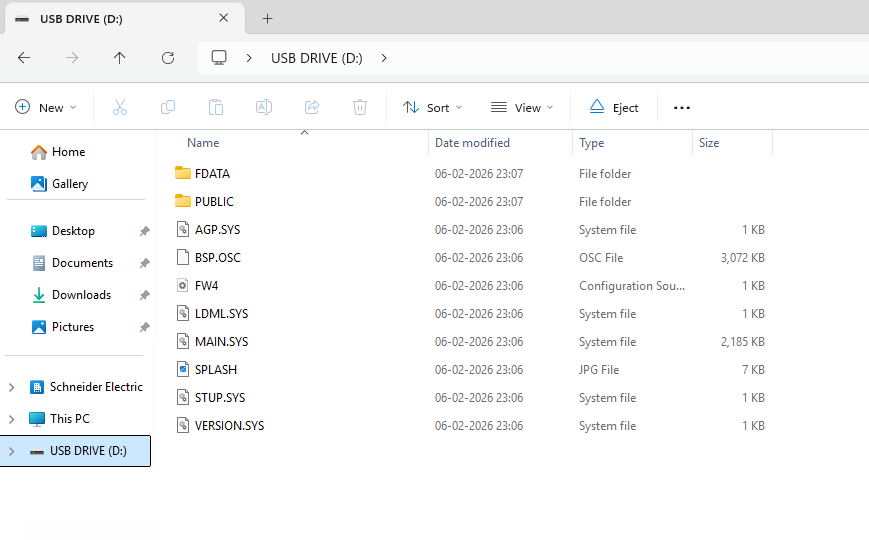Refresh the folder view

pos(168,58)
